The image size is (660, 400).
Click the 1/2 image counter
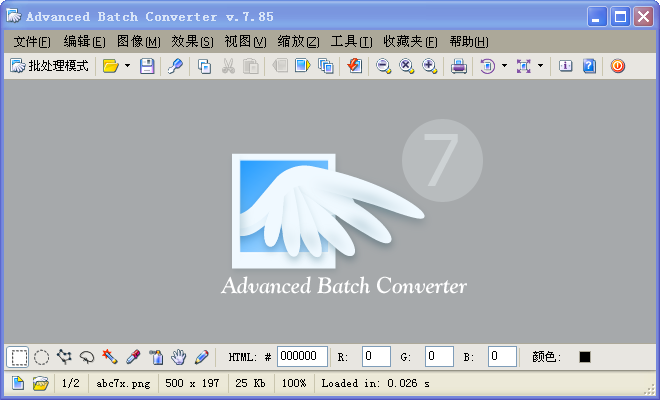pyautogui.click(x=71, y=383)
